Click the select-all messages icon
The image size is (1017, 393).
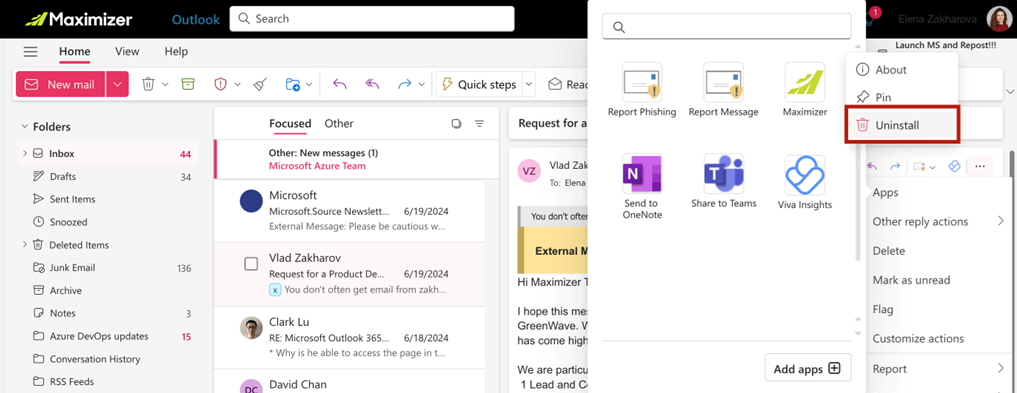click(457, 124)
